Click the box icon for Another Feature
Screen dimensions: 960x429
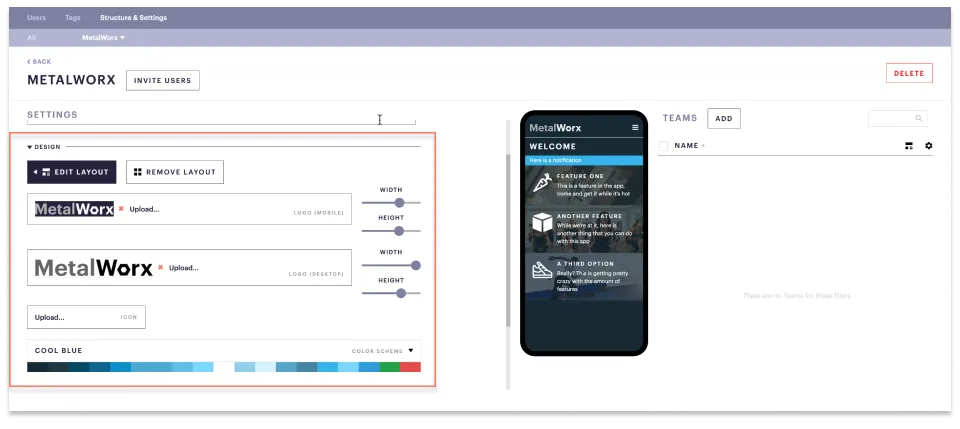542,223
